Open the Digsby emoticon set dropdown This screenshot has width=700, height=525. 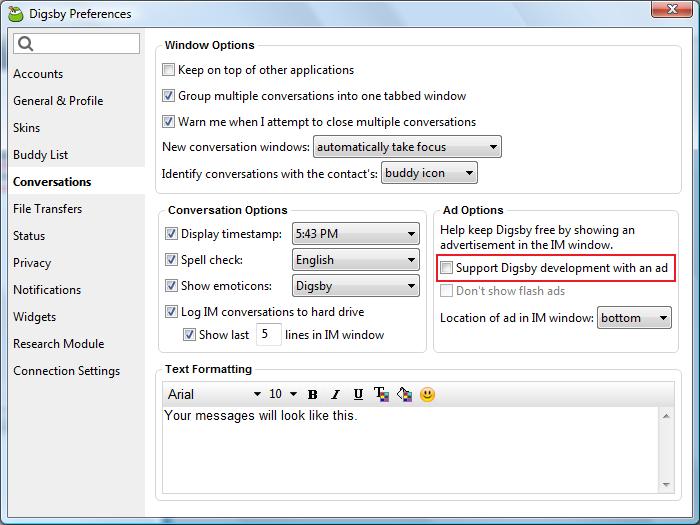coord(356,285)
